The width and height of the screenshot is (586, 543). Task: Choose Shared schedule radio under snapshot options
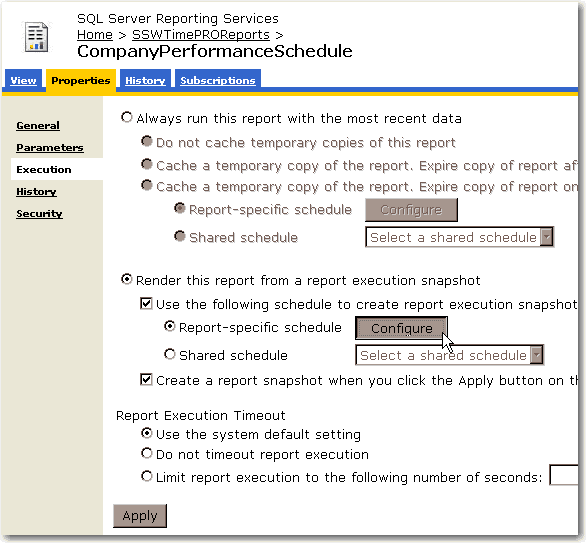point(170,354)
